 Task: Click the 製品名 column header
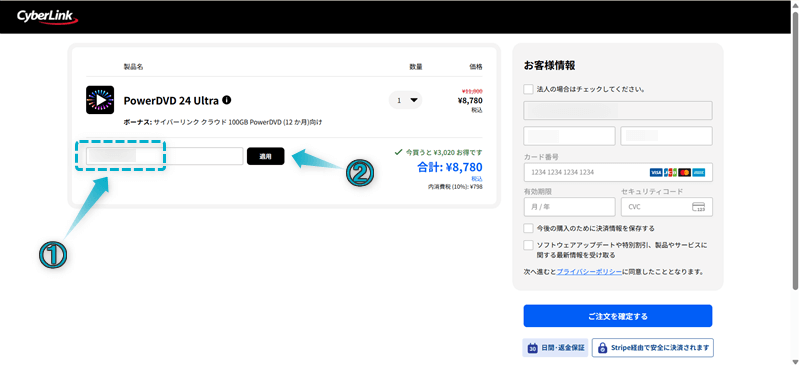point(134,67)
